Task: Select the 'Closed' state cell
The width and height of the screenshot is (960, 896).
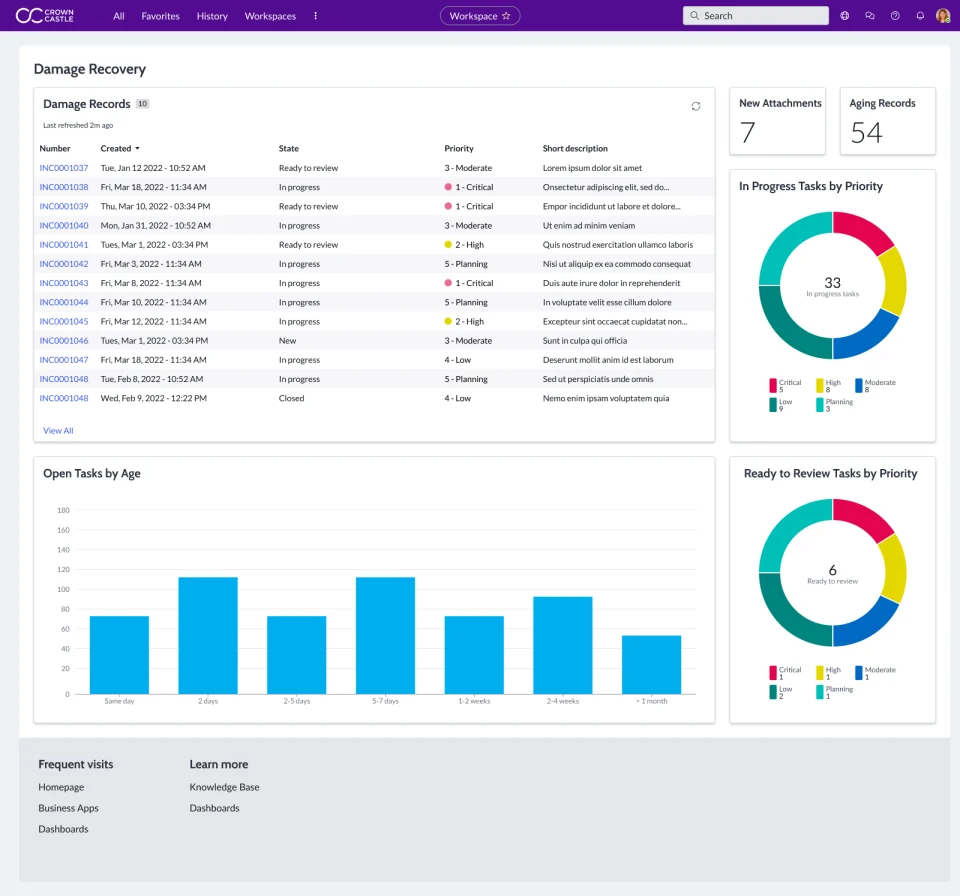Action: pos(291,398)
